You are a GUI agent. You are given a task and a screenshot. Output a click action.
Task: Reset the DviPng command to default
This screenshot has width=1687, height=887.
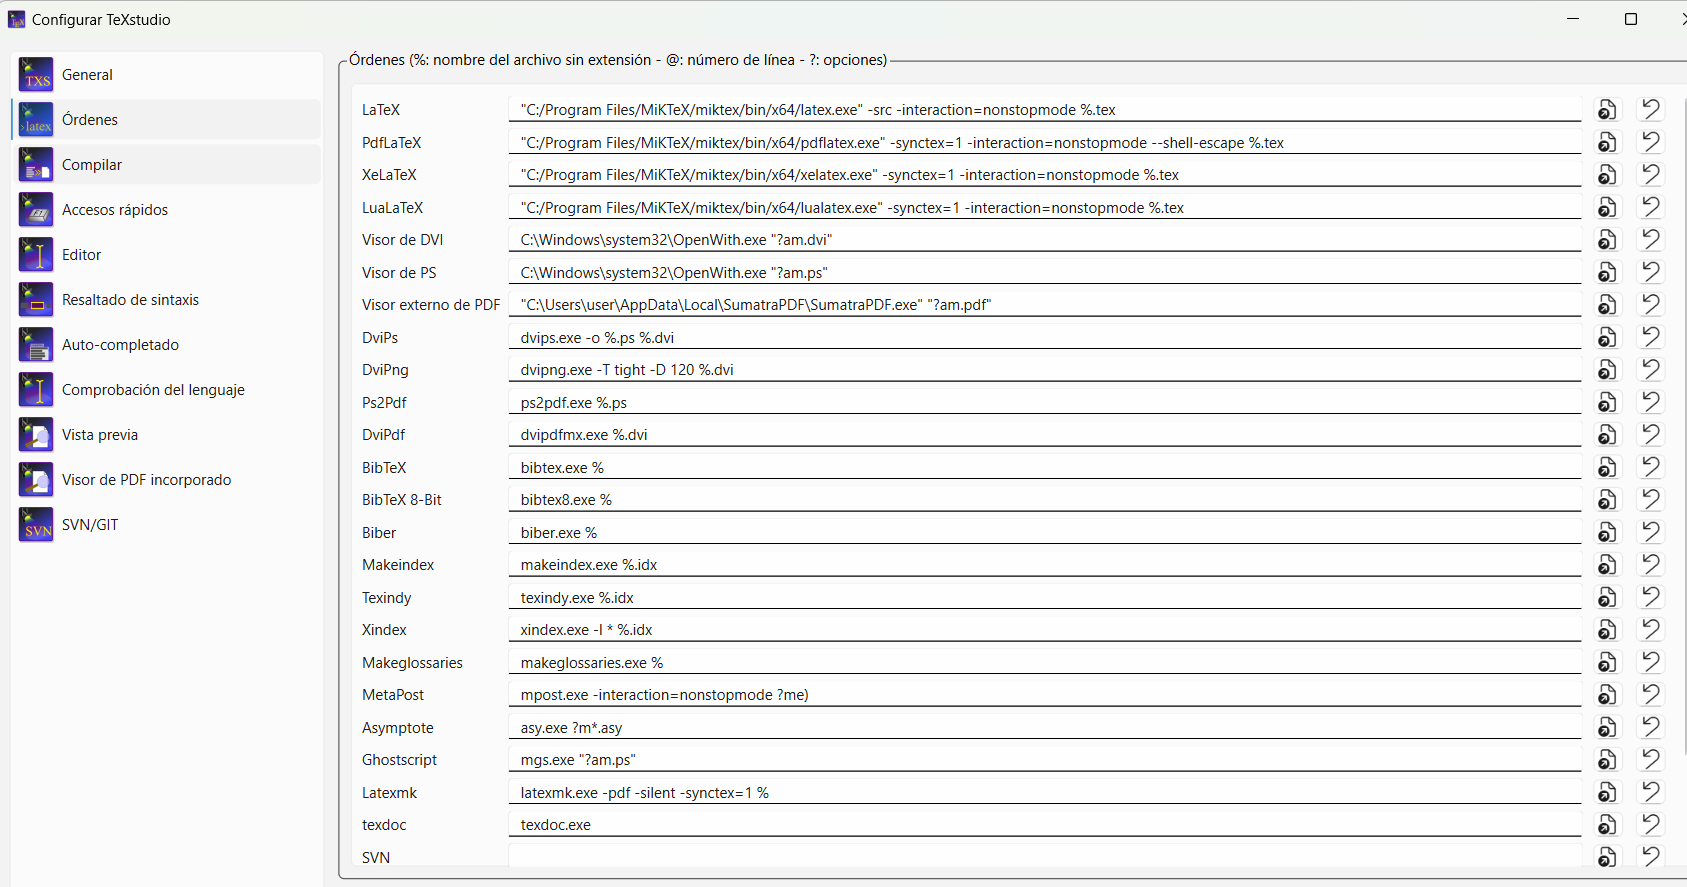(x=1651, y=370)
